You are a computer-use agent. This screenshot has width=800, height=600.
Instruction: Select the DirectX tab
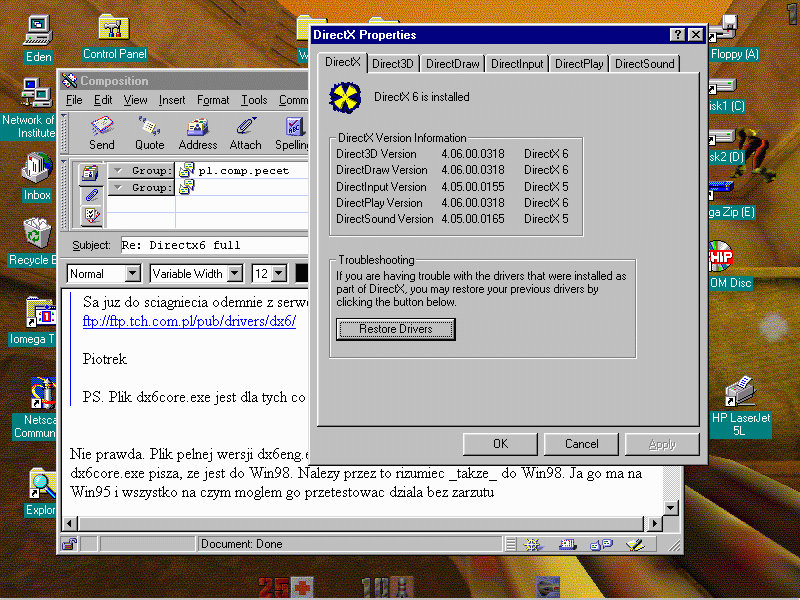342,62
